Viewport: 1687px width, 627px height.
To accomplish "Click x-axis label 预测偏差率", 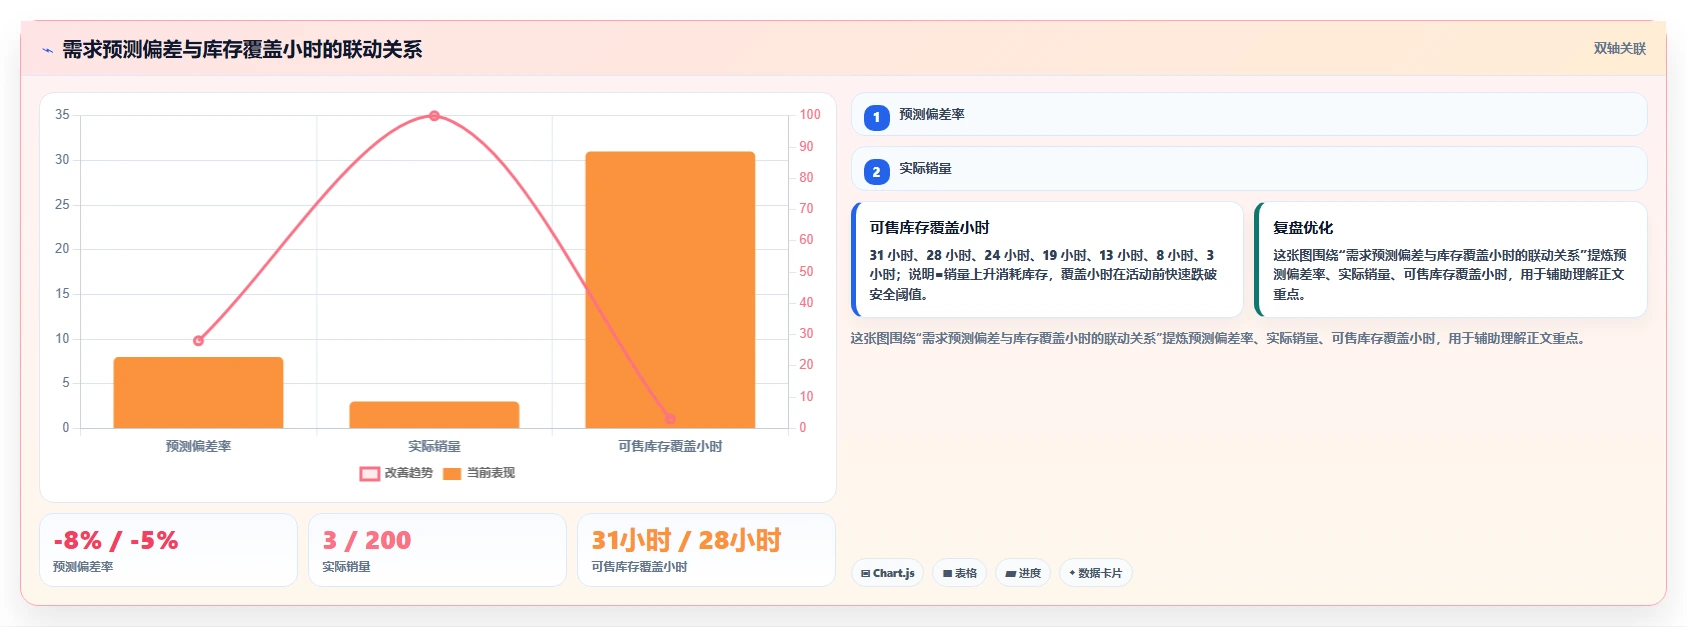I will pyautogui.click(x=198, y=446).
